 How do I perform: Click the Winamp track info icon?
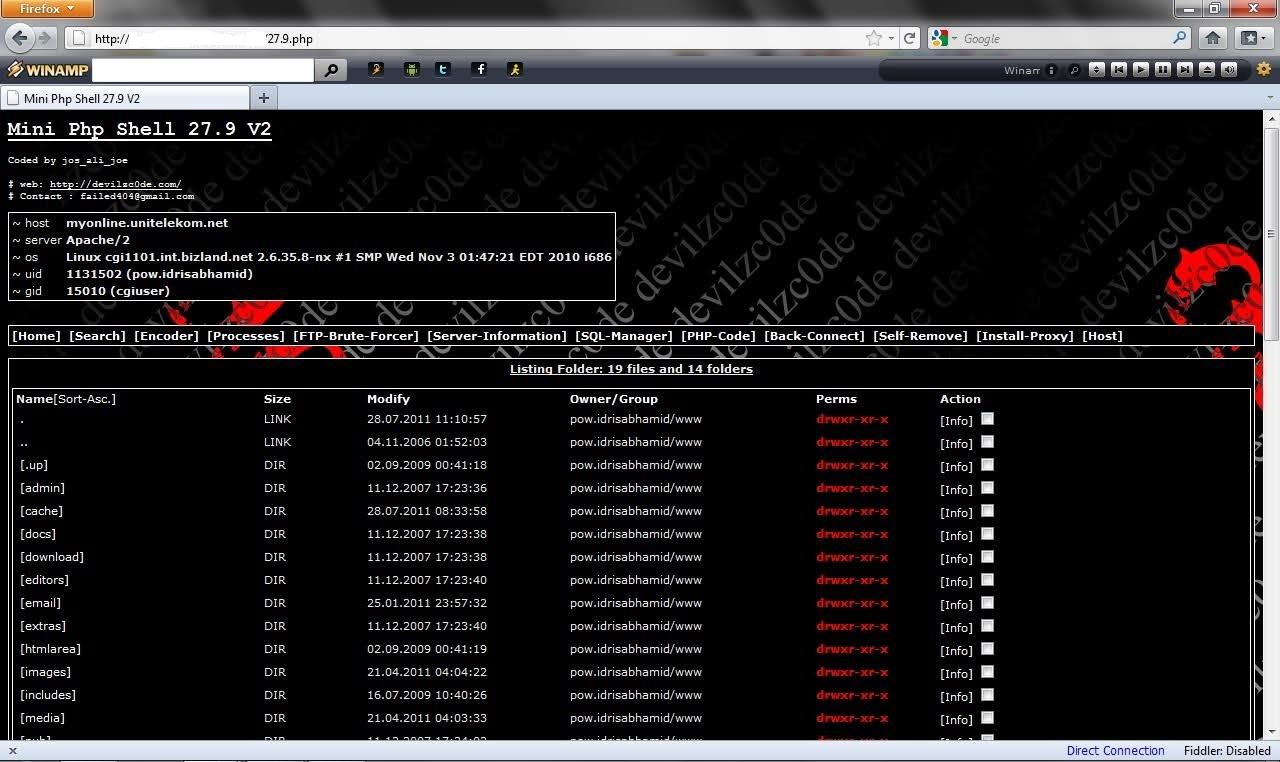(x=1051, y=70)
